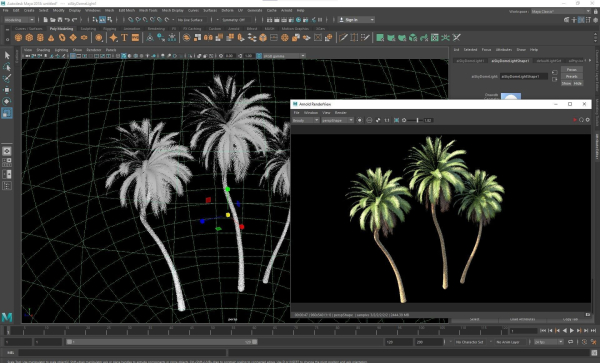The width and height of the screenshot is (600, 363).
Task: Toggle the sRGB gamma color management button
Action: pos(259,56)
